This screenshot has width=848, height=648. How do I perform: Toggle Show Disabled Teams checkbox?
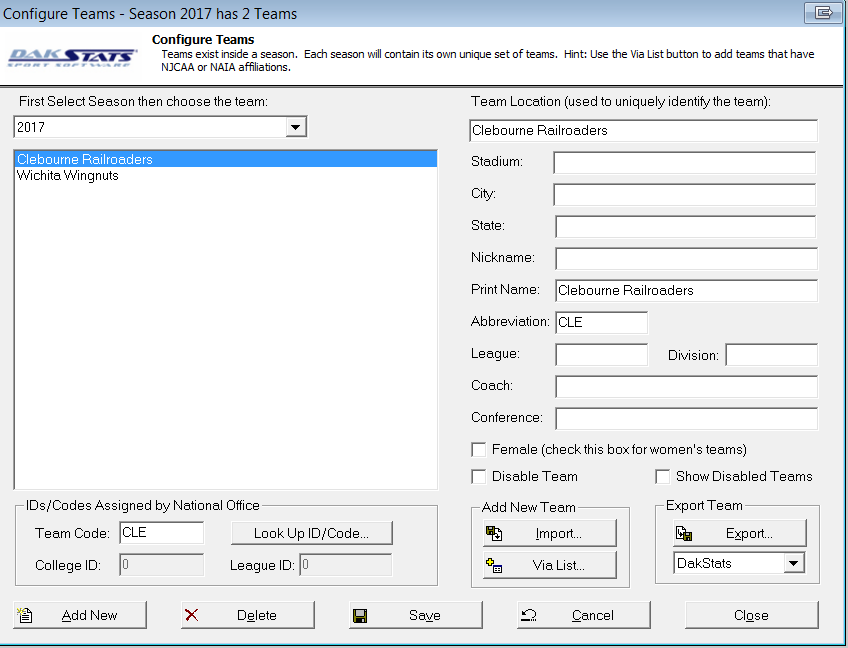tap(663, 477)
